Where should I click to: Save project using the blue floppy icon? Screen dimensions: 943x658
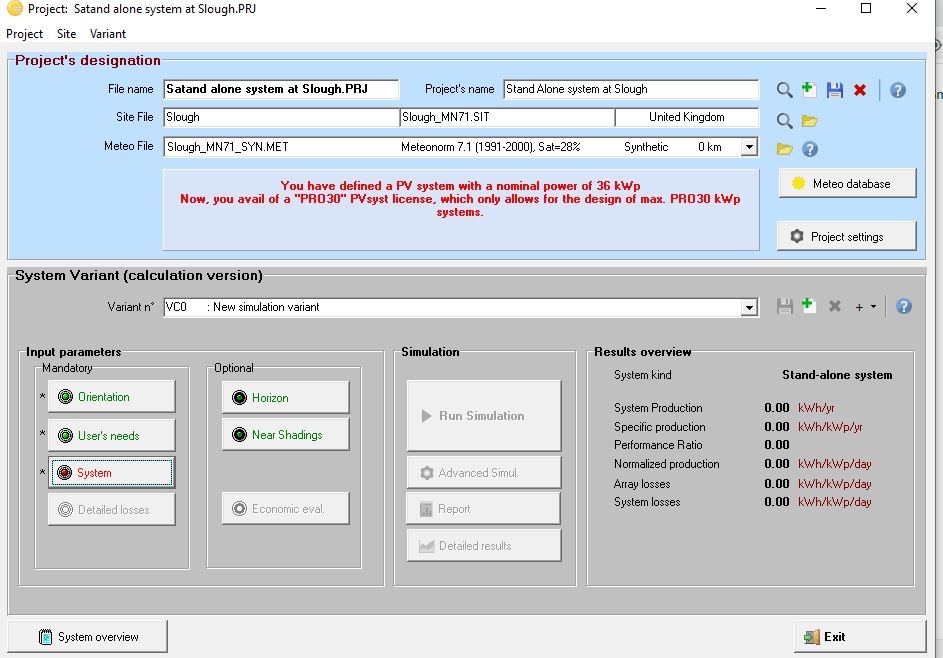[x=835, y=90]
